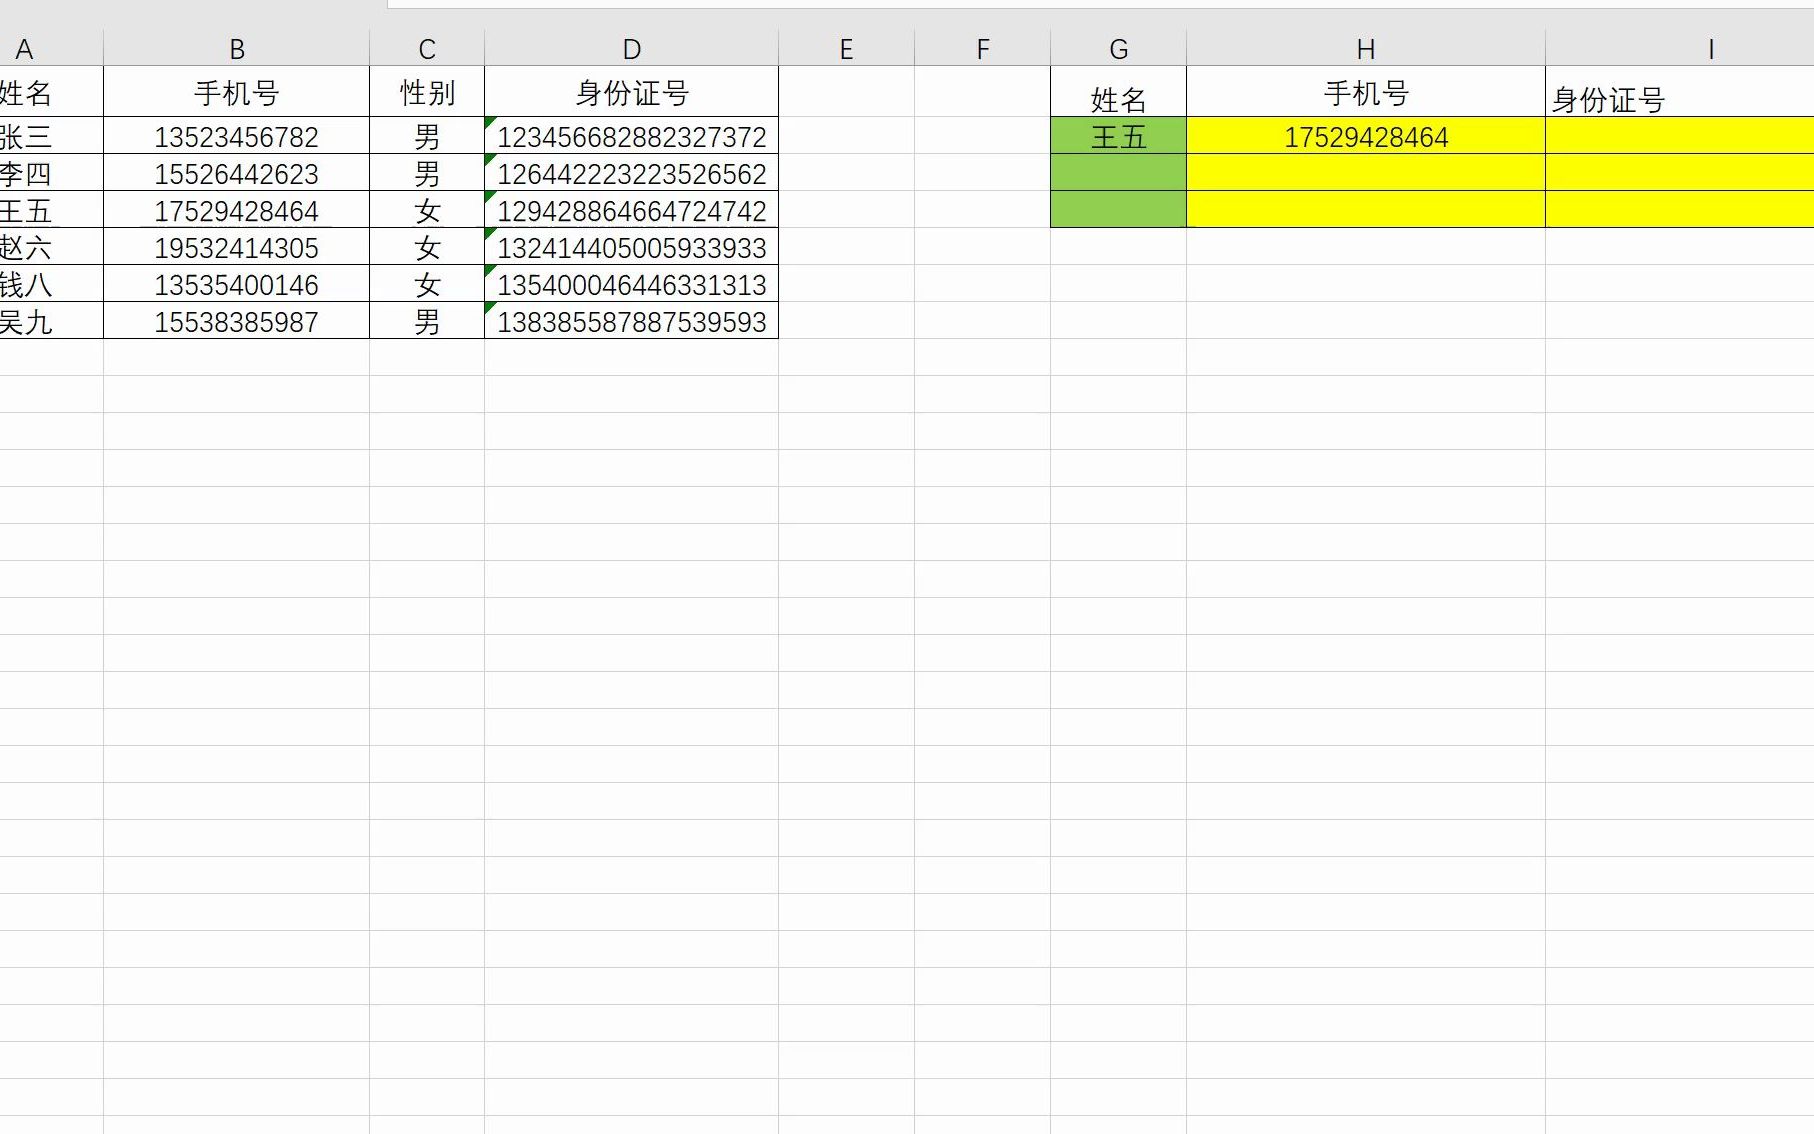
Task: Click phone number 15538385987
Action: (x=236, y=321)
